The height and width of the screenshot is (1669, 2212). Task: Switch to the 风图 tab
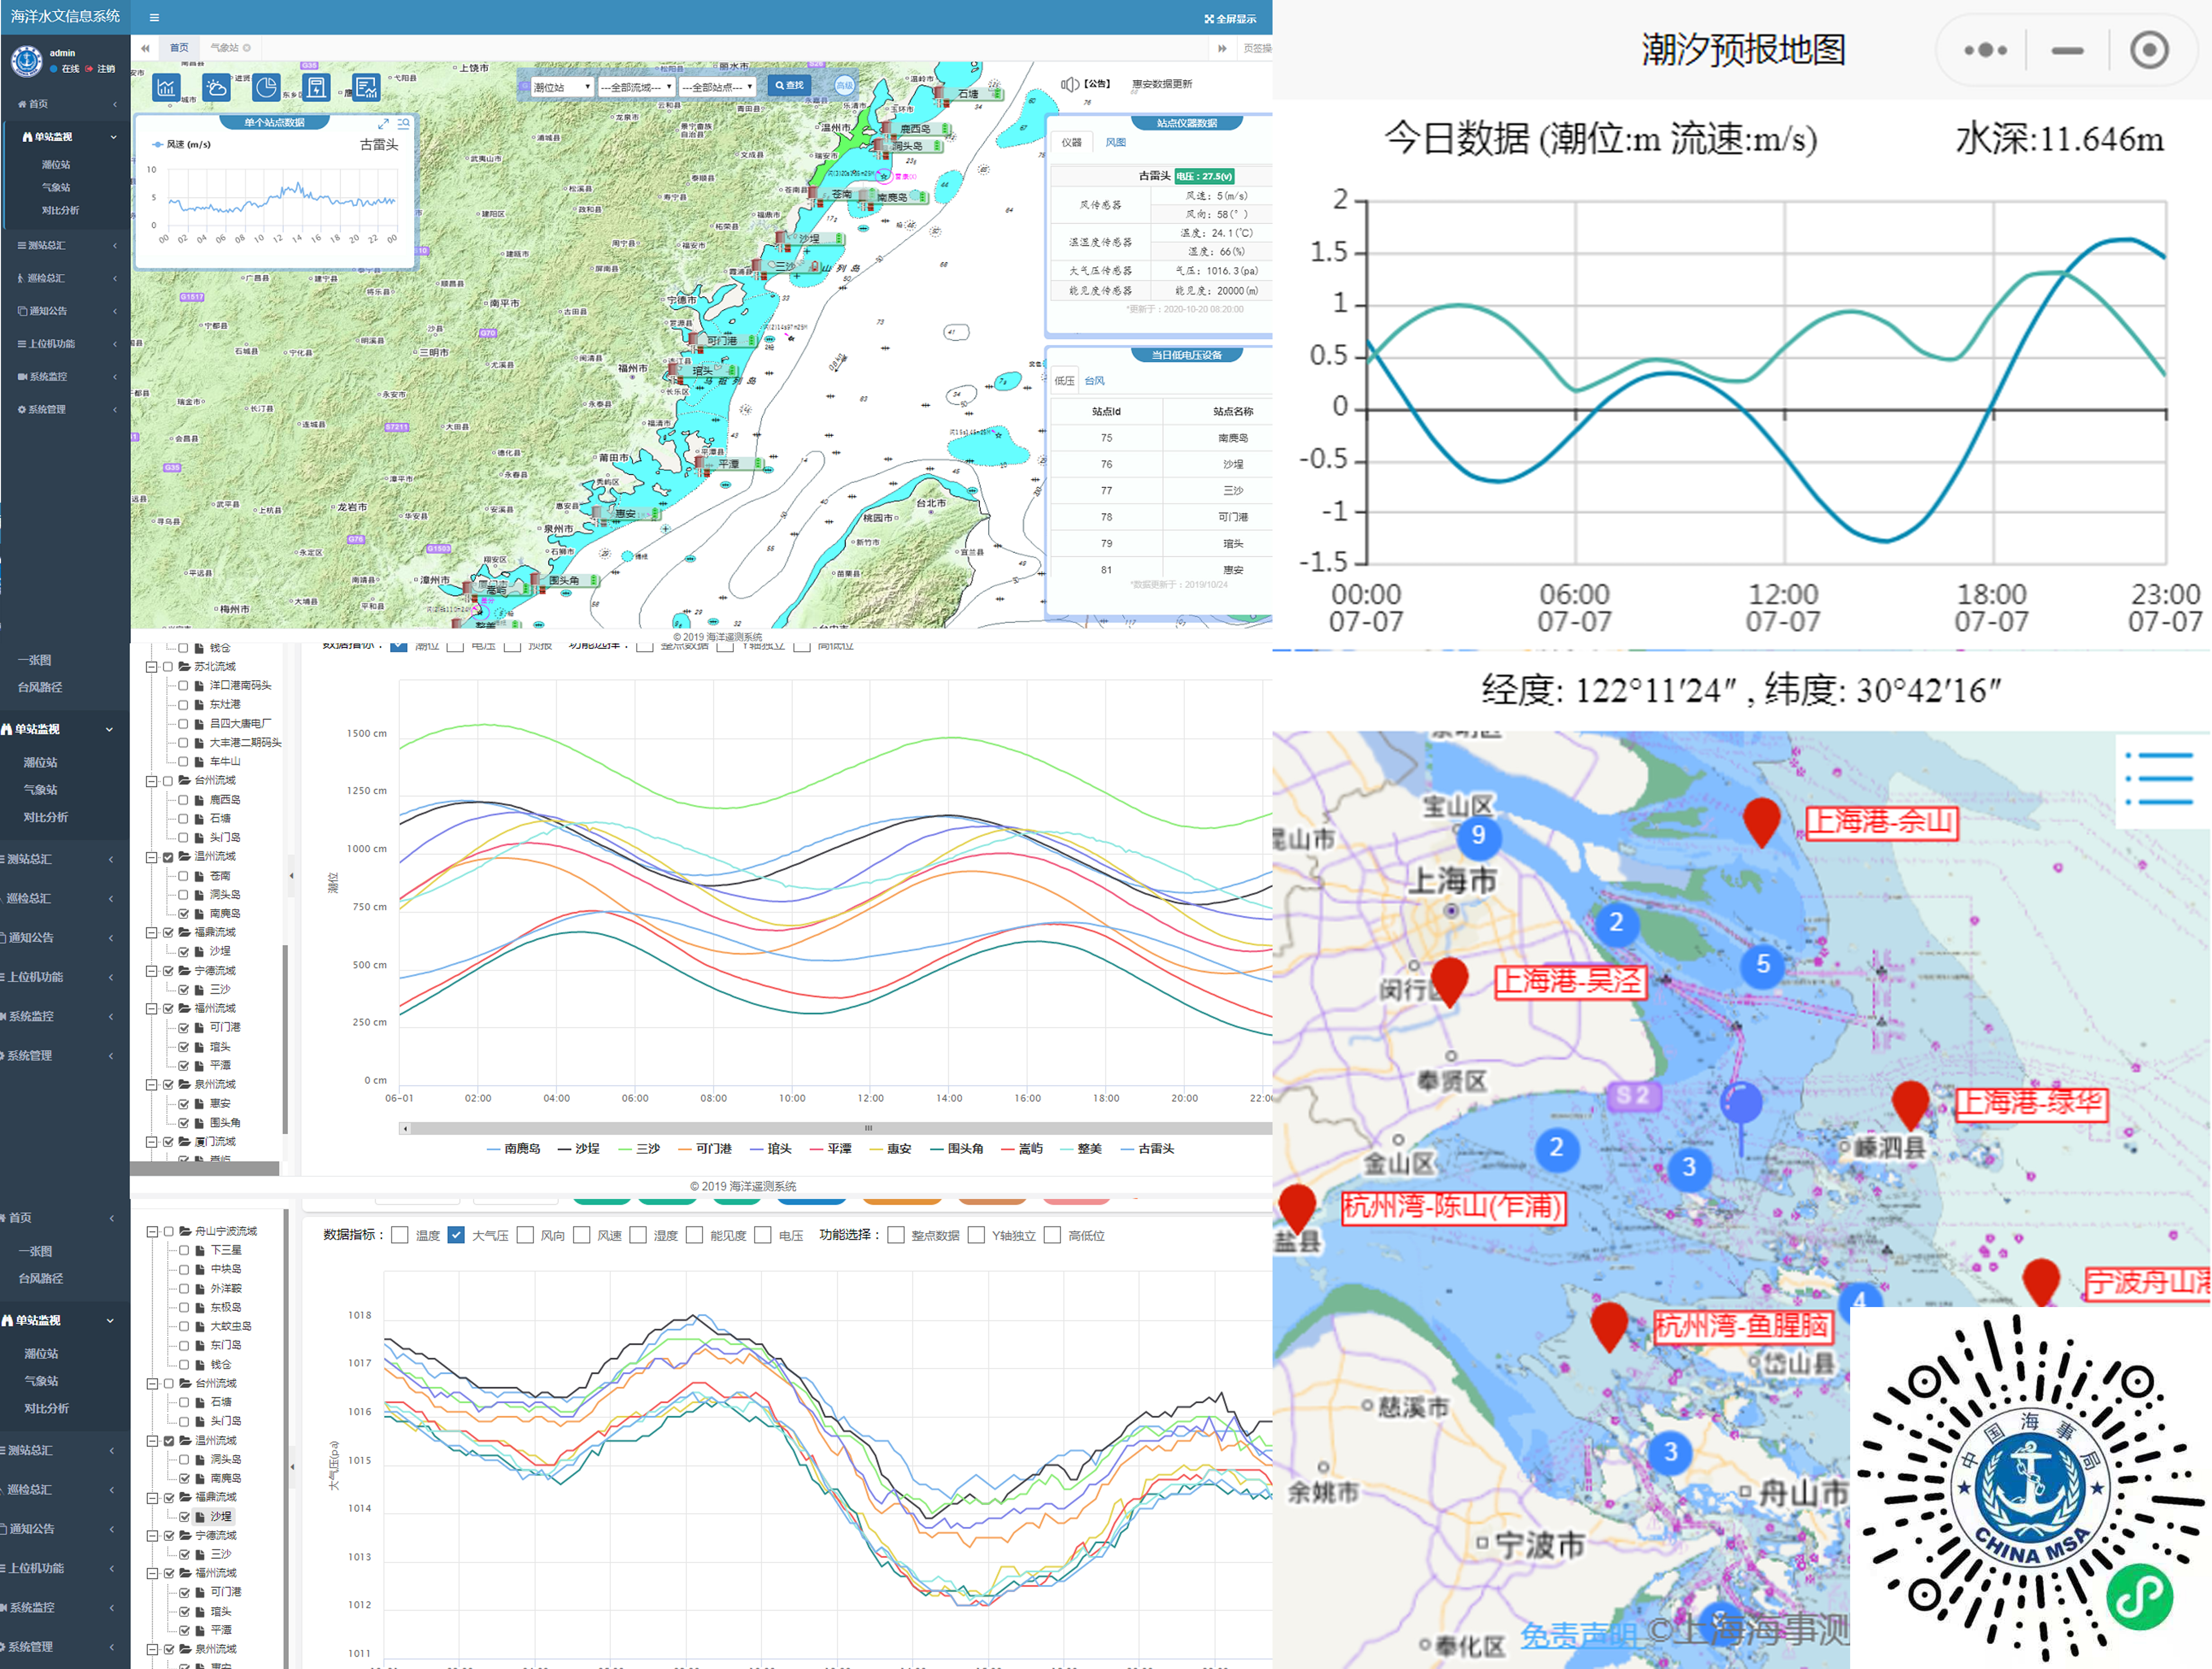point(1116,142)
